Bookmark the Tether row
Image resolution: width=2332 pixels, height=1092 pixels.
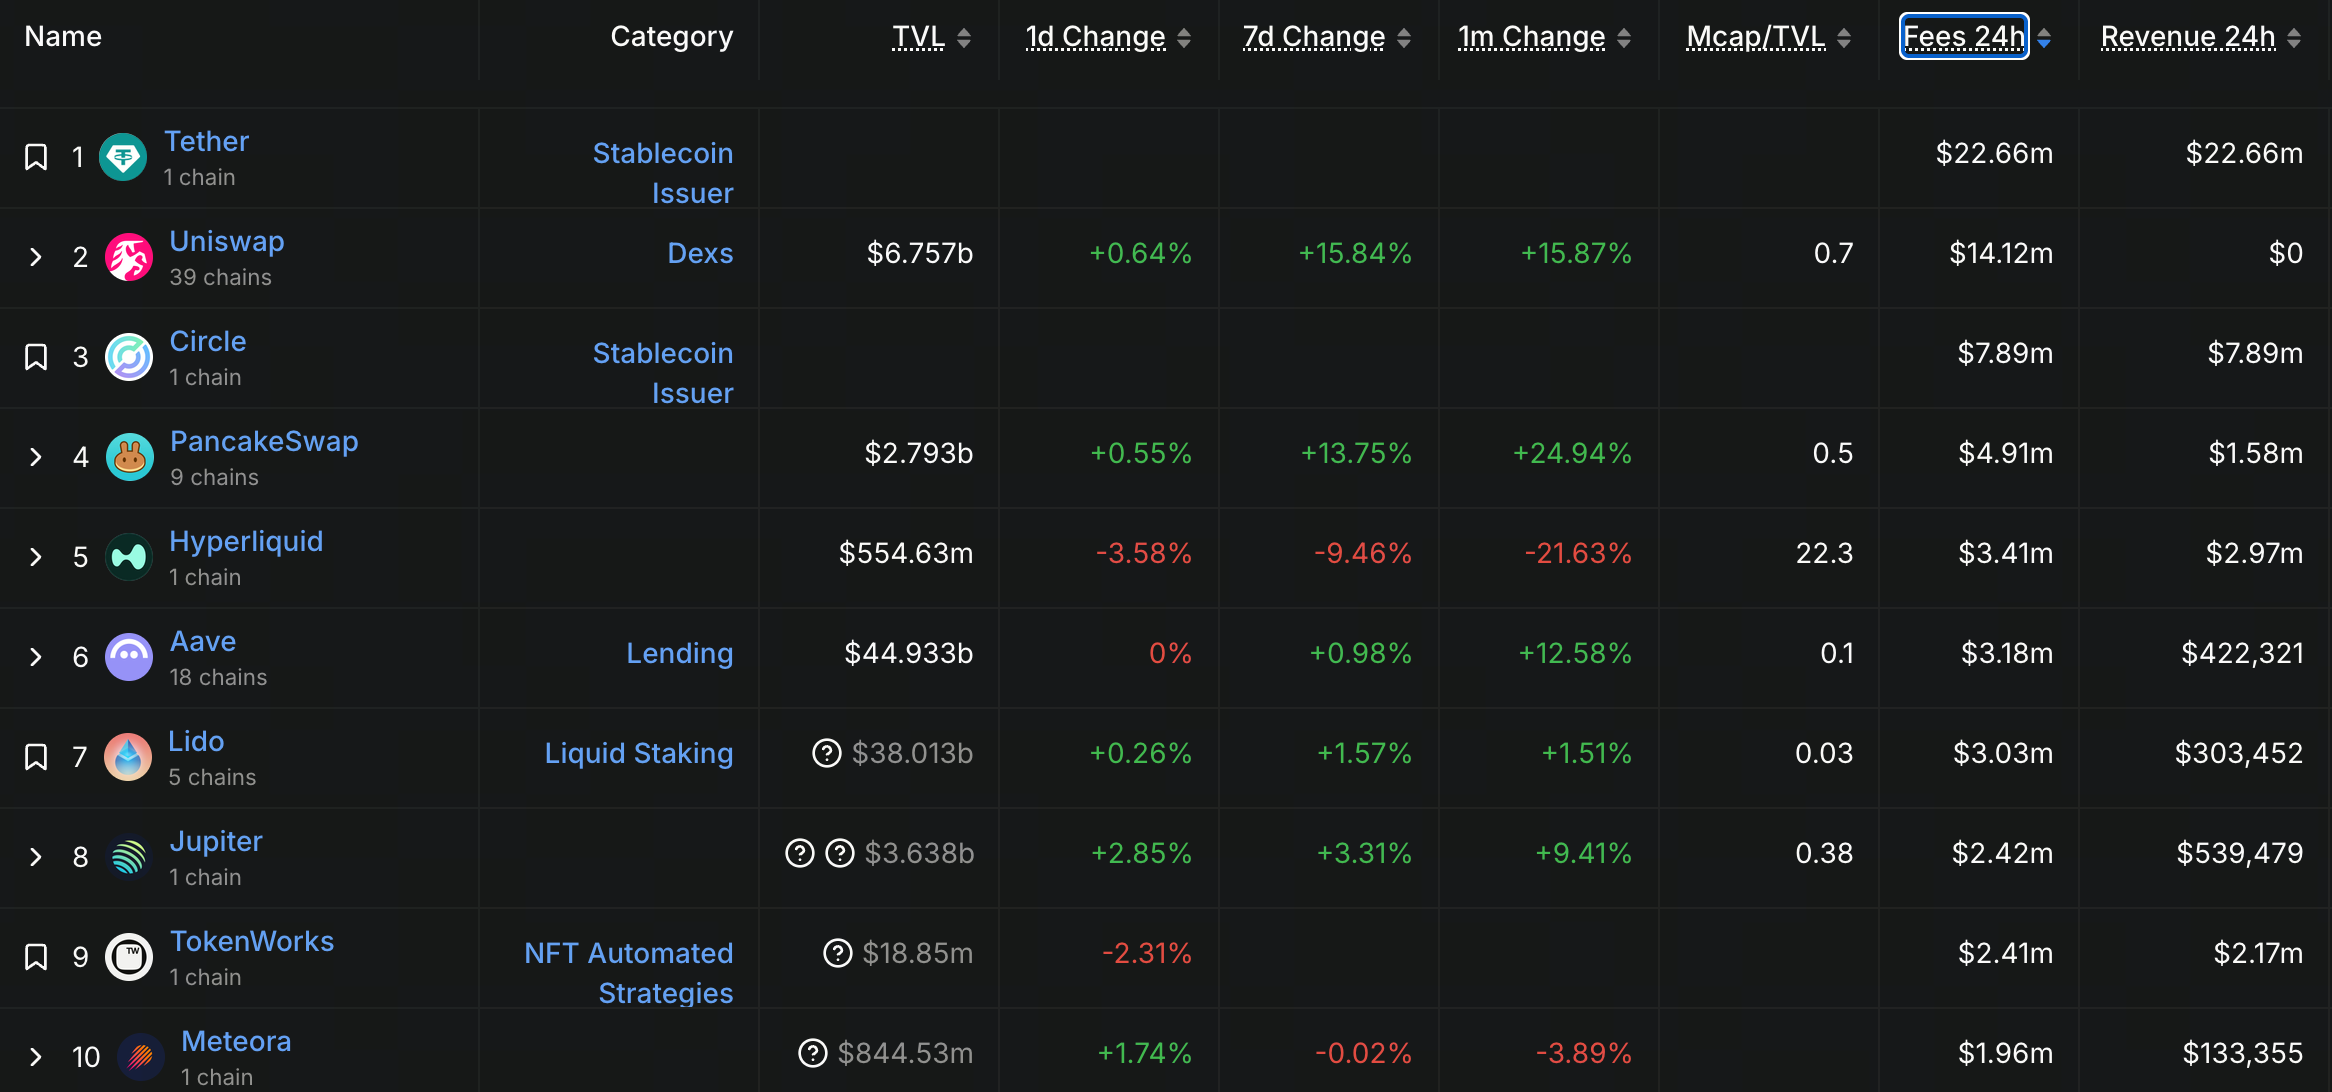point(36,157)
